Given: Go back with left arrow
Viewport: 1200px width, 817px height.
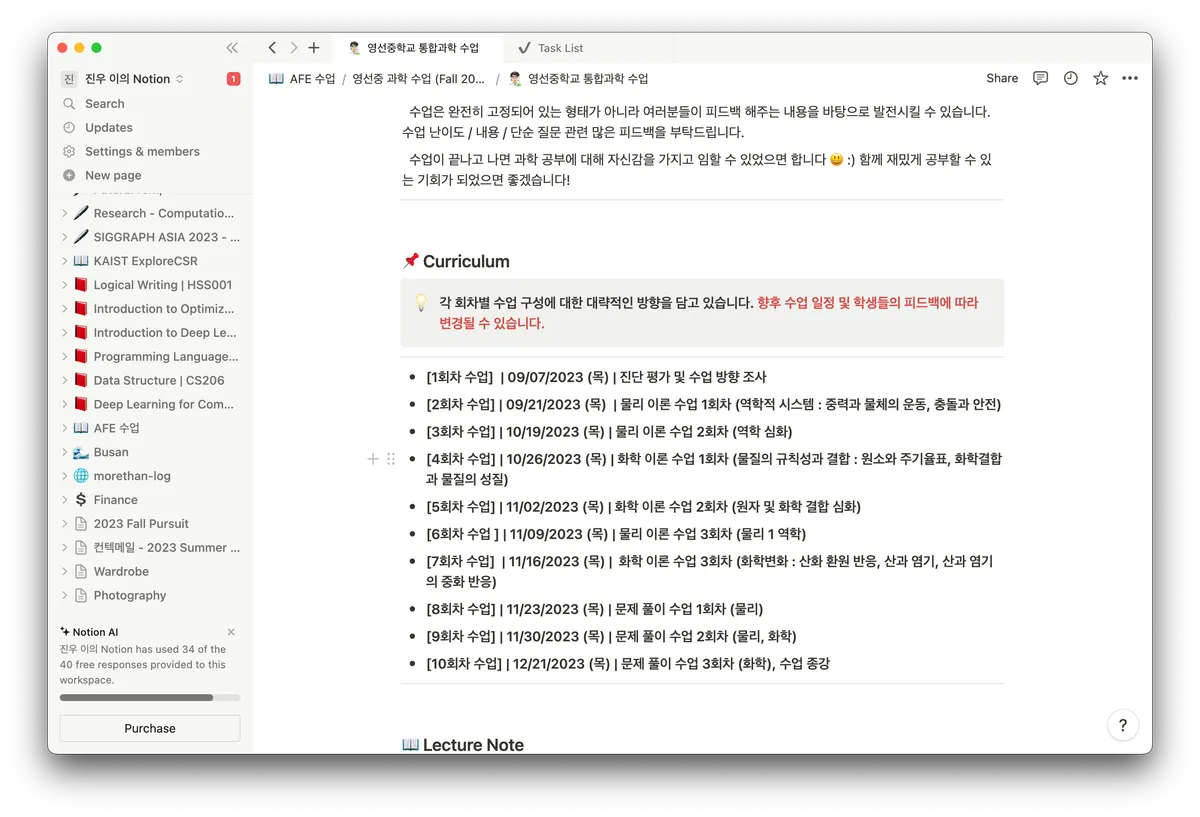Looking at the screenshot, I should coord(272,48).
